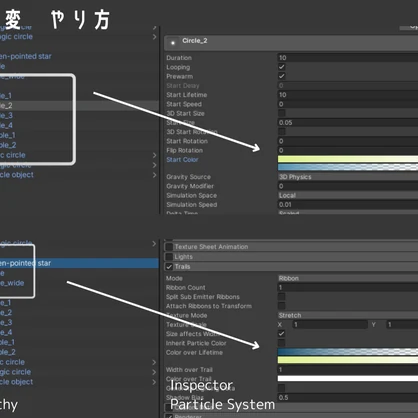418x418 pixels.
Task: Enable the 3D Start Size checkbox
Action: pos(282,113)
